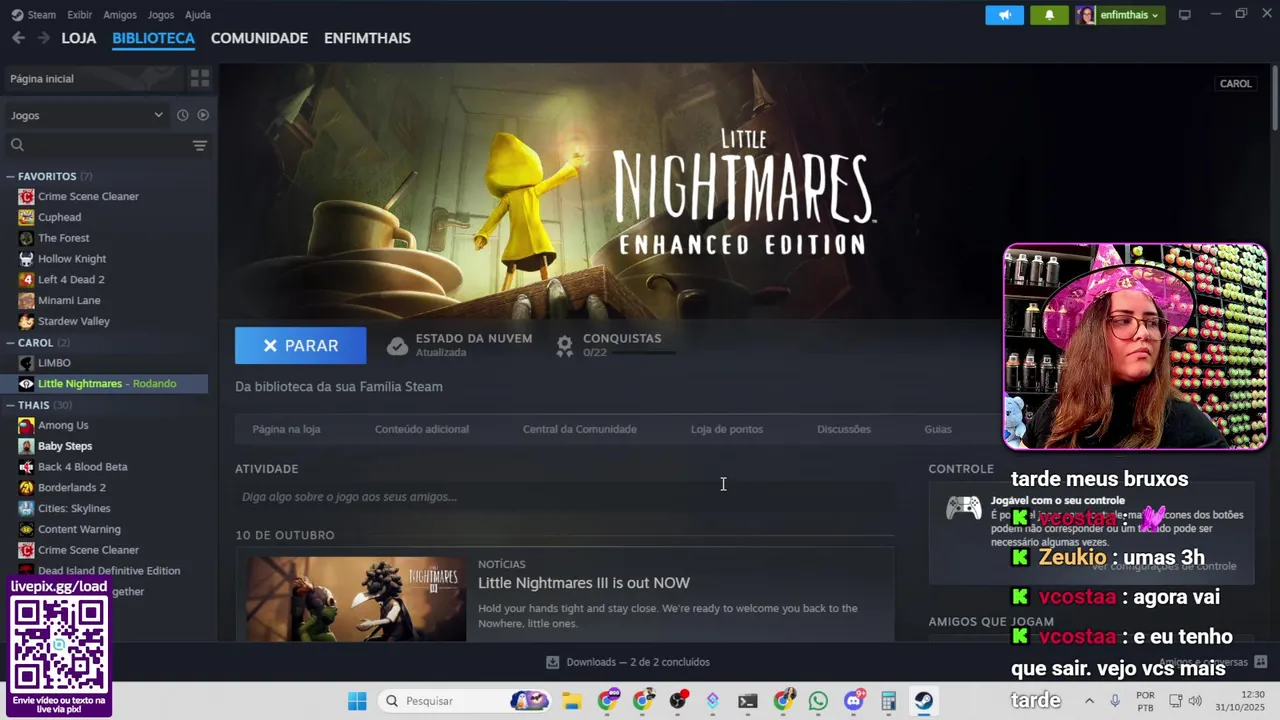Click the downloads icon in the bottom bar
This screenshot has height=720, width=1280.
coord(552,662)
